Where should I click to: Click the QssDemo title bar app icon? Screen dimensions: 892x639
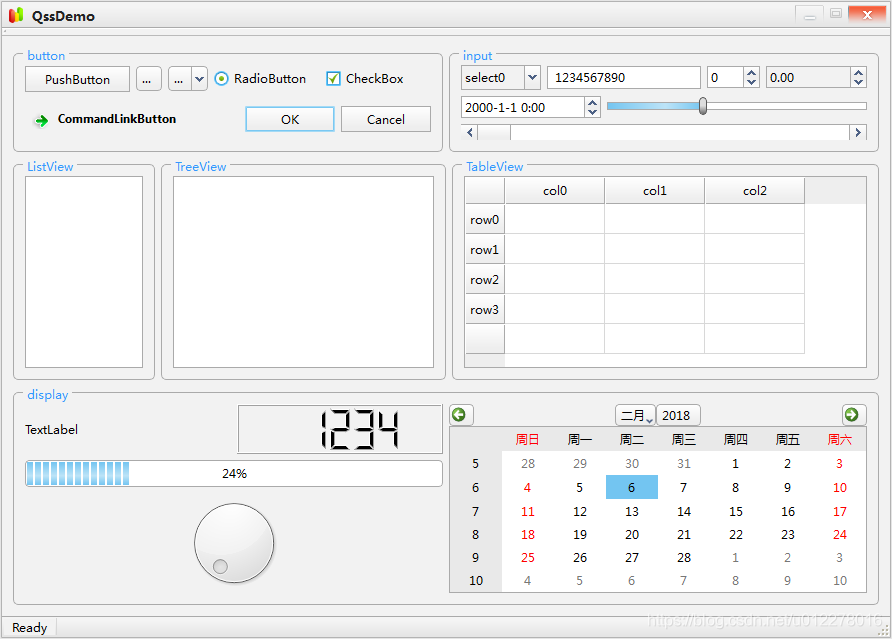click(15, 15)
